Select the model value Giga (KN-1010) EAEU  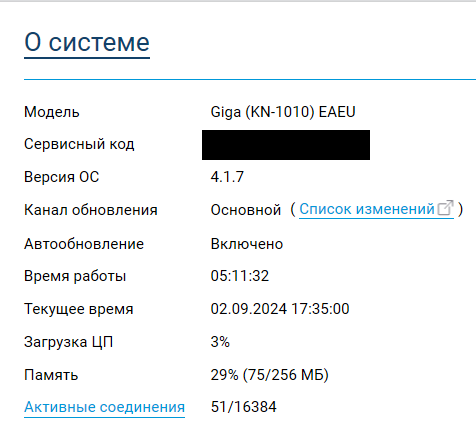click(283, 112)
